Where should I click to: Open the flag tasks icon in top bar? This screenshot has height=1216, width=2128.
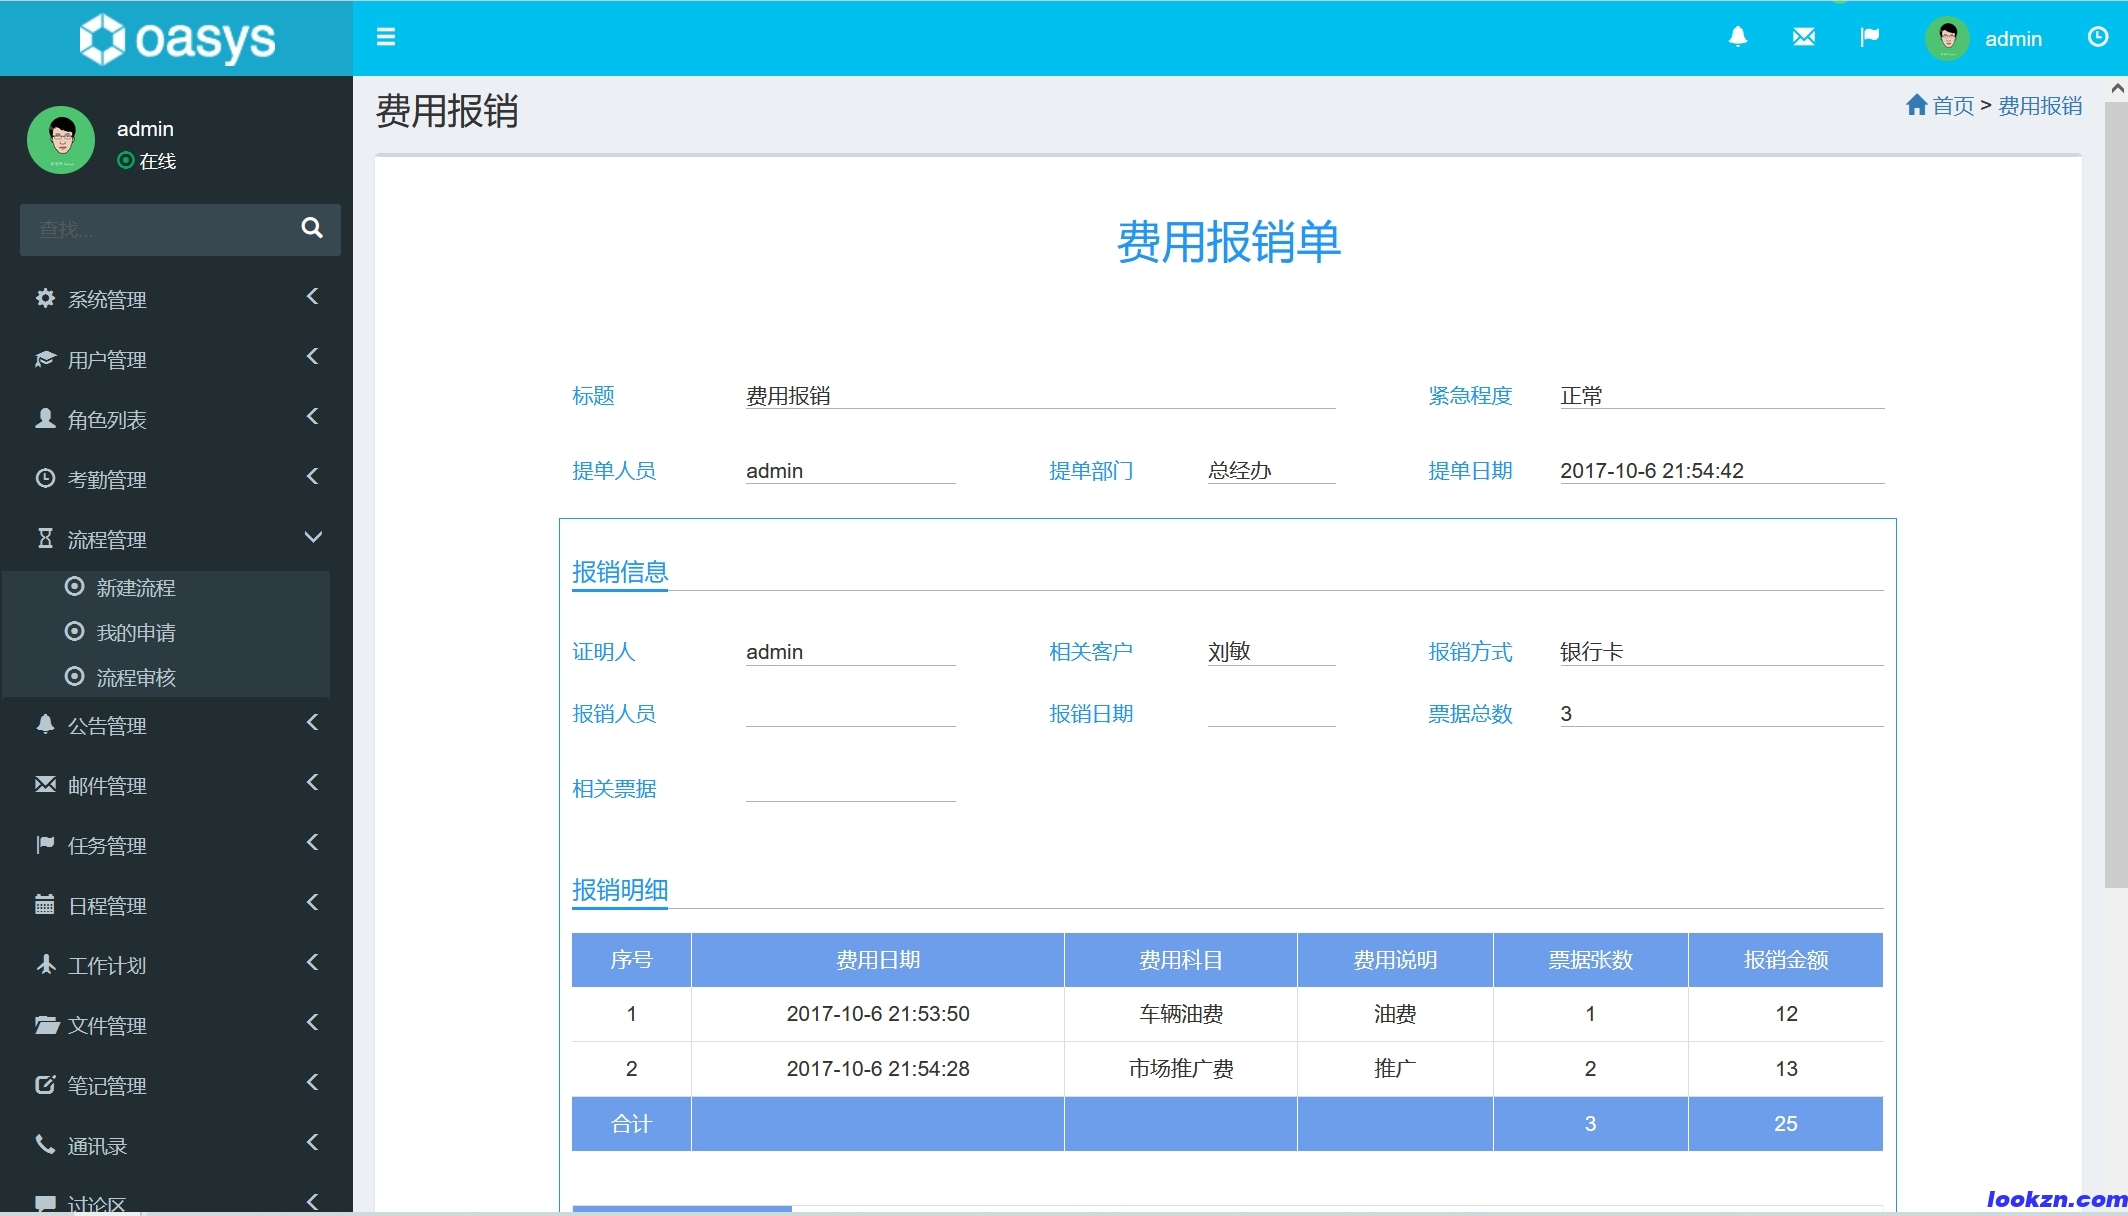point(1869,37)
